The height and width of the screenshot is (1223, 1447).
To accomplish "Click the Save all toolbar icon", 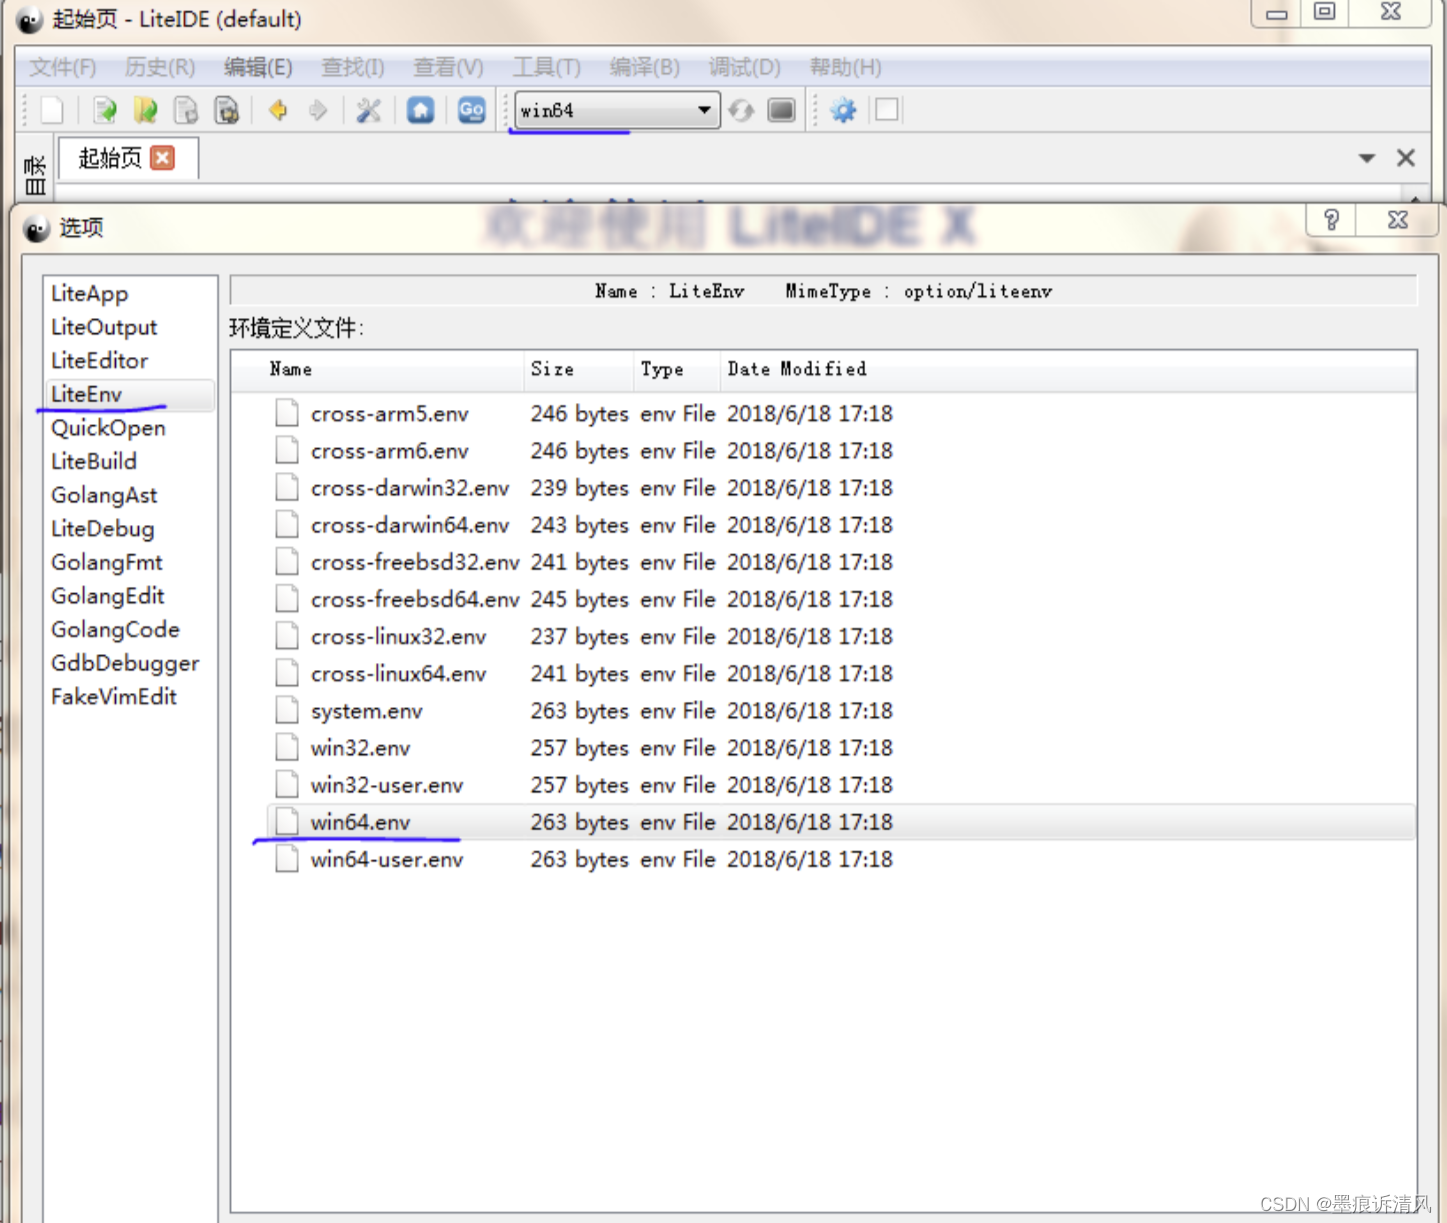I will (227, 110).
